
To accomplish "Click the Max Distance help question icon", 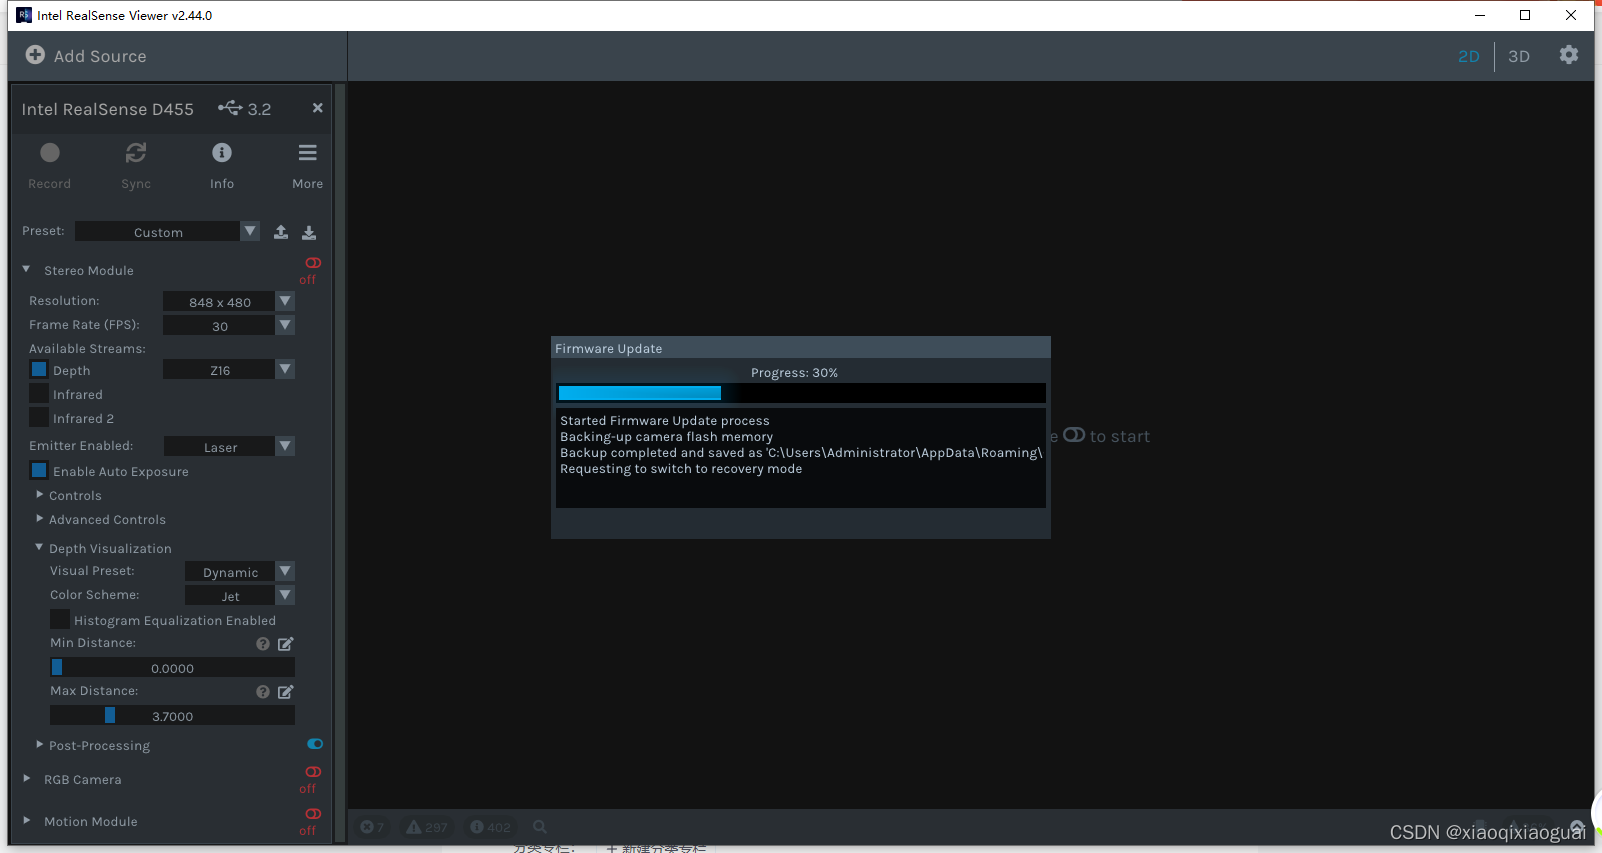I will point(263,692).
